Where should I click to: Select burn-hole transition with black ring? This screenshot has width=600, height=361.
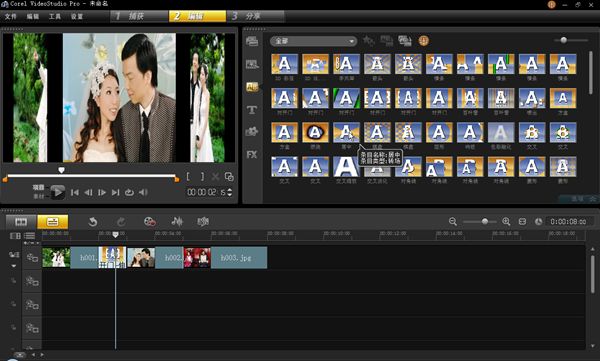(x=315, y=132)
